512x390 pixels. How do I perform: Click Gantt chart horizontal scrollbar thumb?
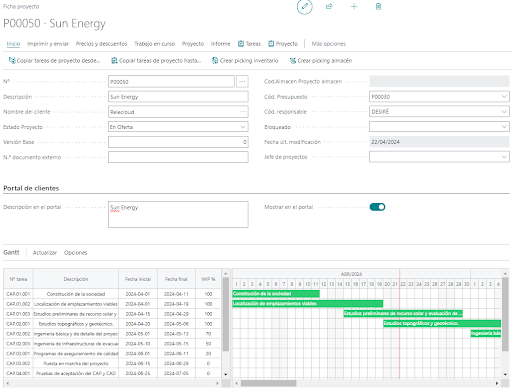point(269,383)
